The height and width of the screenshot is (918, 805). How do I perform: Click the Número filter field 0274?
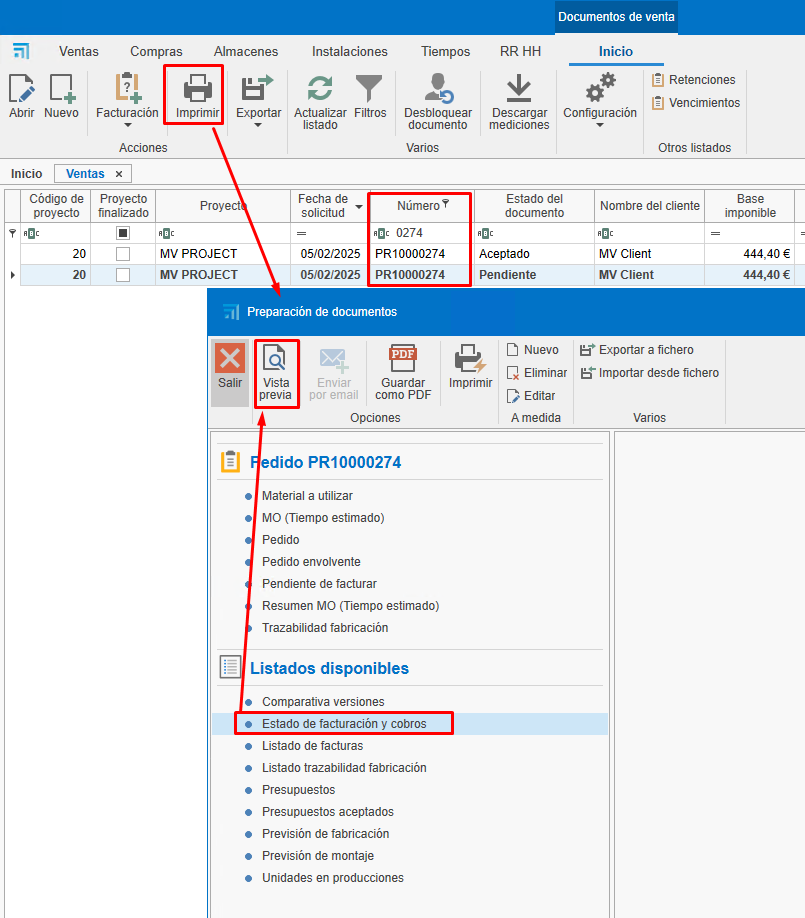pos(420,233)
